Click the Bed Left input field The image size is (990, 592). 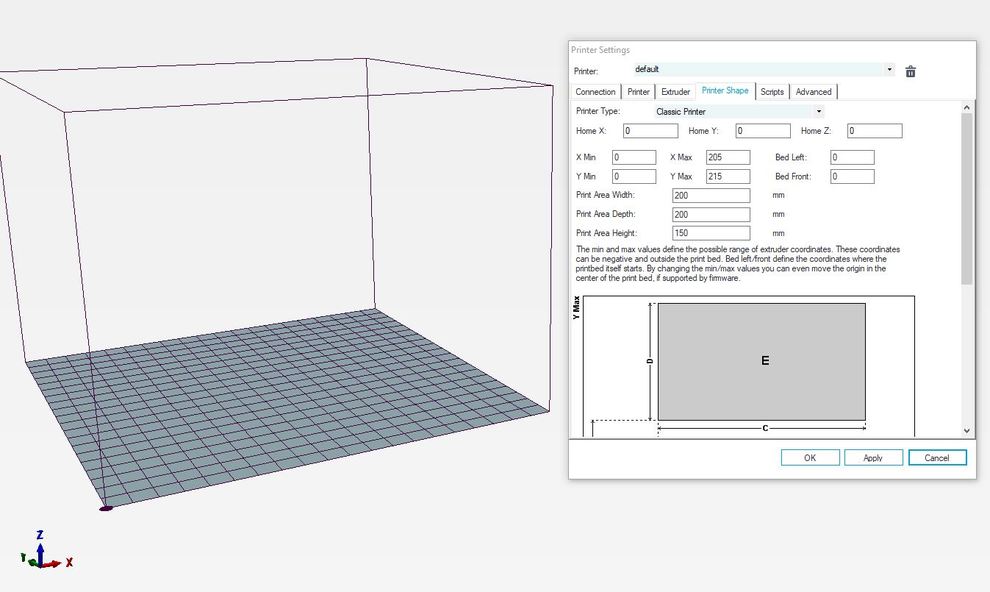851,158
